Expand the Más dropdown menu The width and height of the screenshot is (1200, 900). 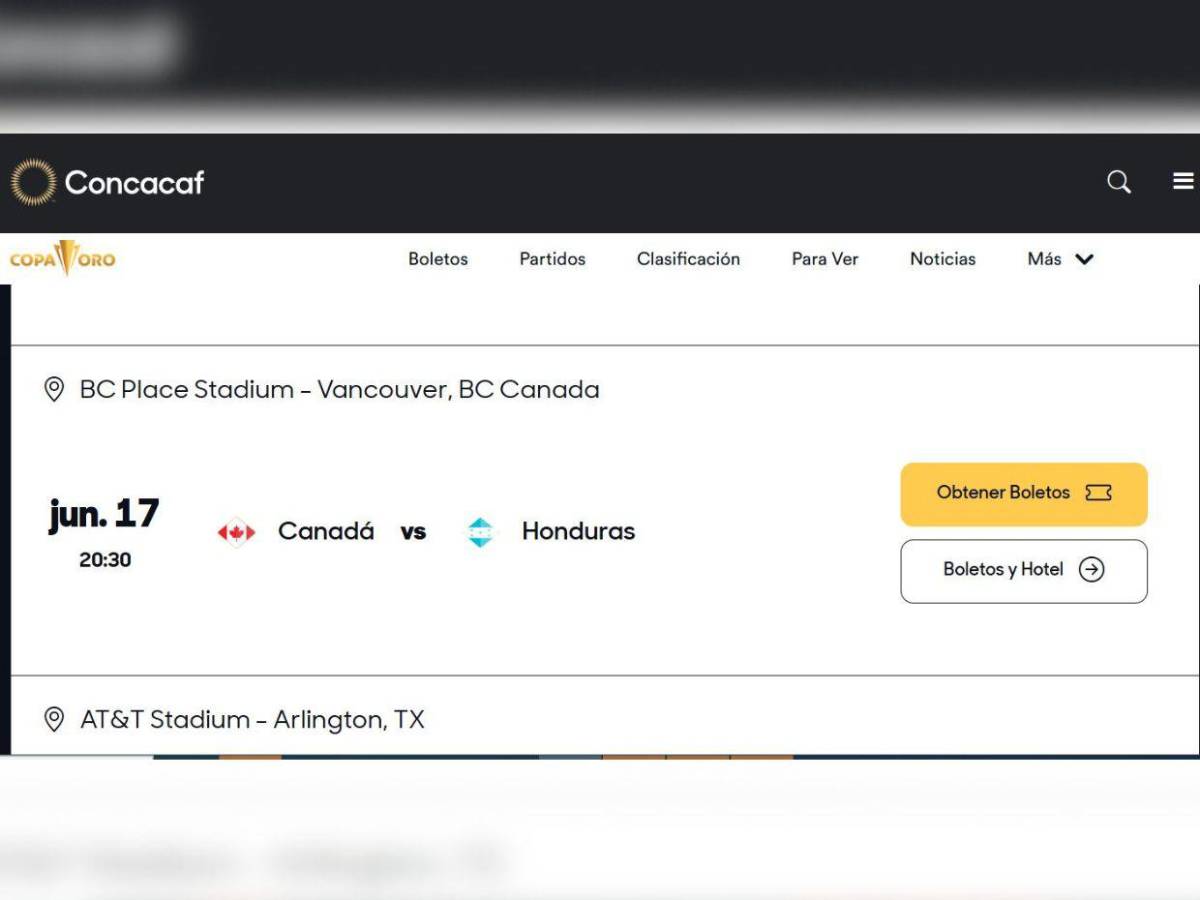(1060, 259)
